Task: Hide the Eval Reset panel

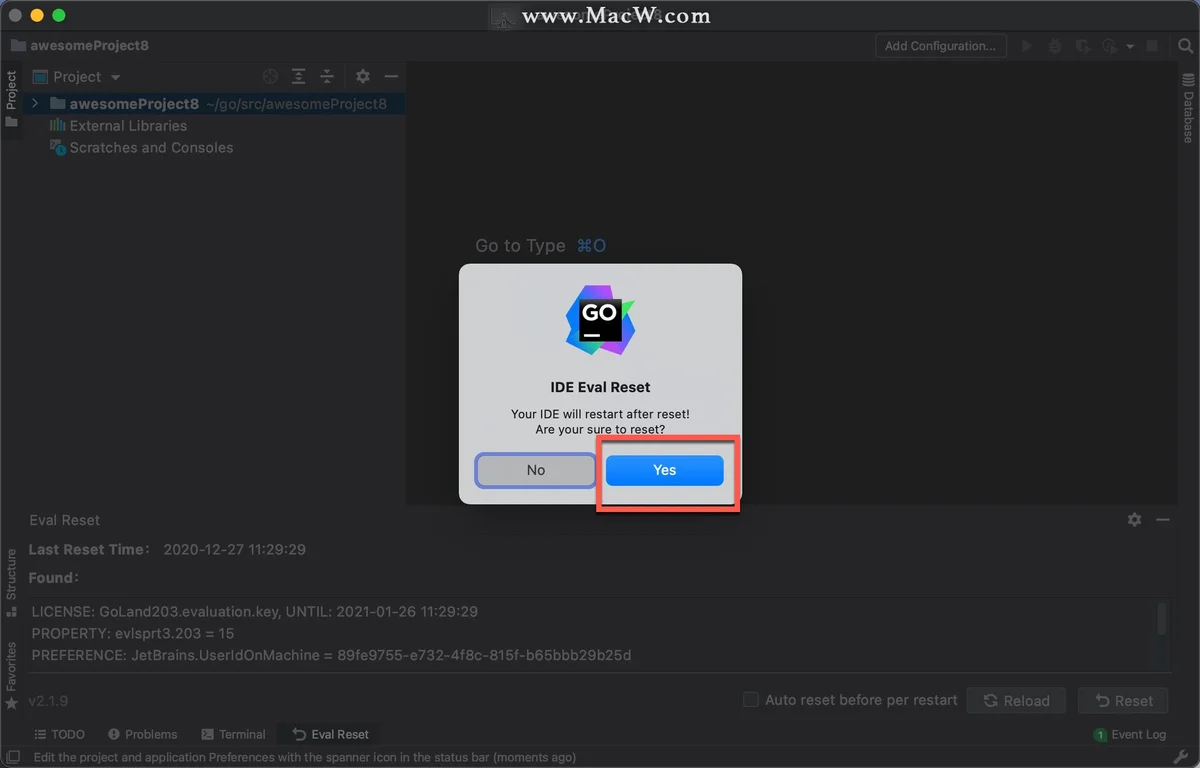Action: tap(1162, 520)
